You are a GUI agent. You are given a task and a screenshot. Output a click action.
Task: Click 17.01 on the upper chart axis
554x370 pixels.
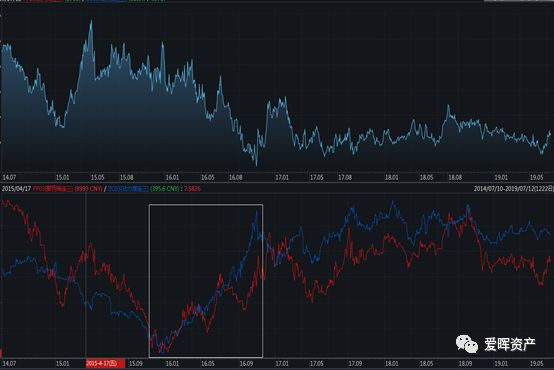point(282,177)
